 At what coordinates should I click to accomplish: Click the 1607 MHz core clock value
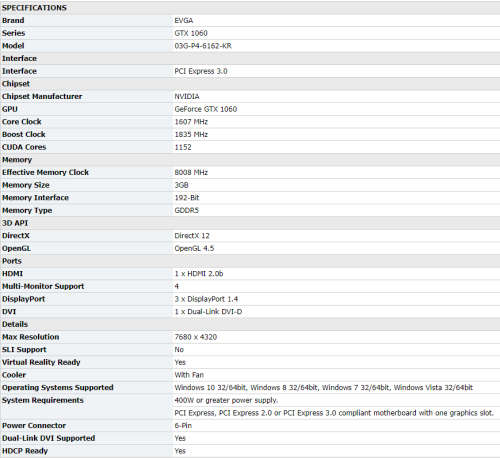coord(191,122)
